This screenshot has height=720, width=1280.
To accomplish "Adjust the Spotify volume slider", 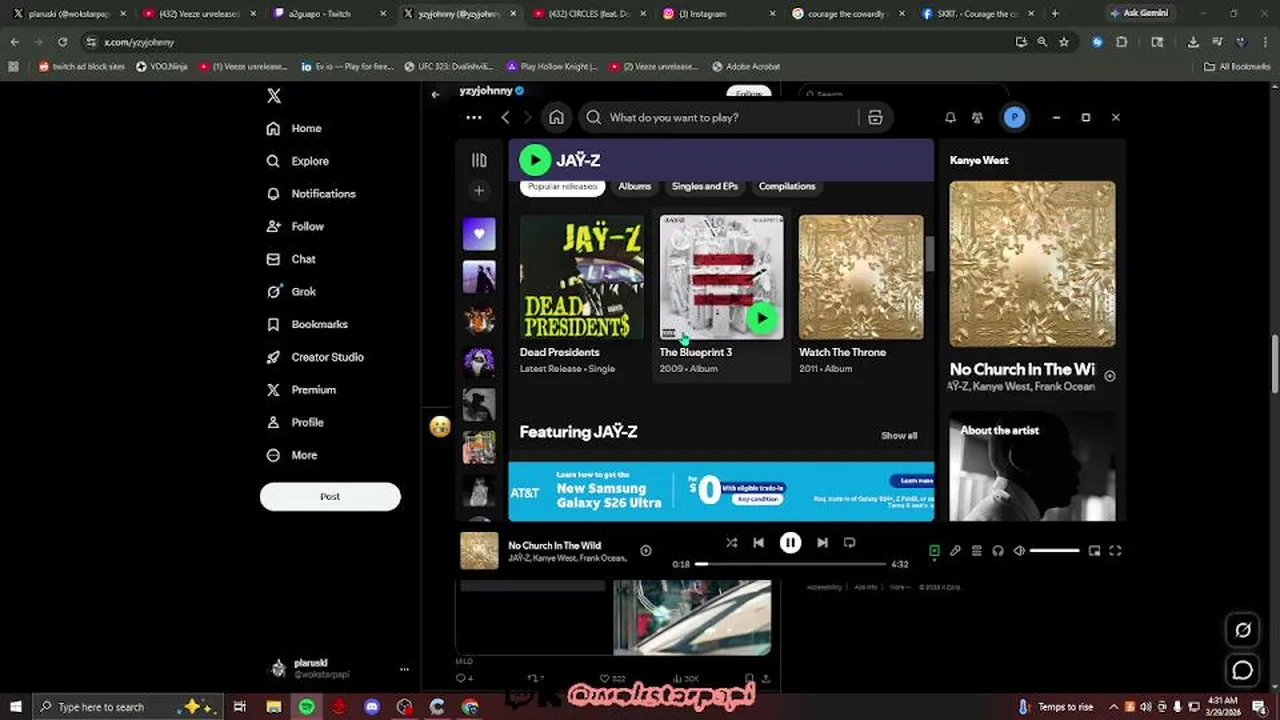I will pyautogui.click(x=1055, y=550).
